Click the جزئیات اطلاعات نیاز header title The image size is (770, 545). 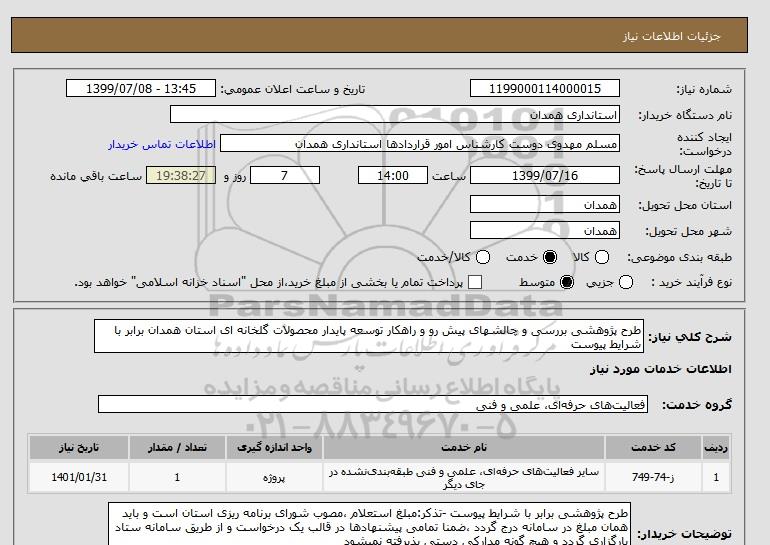tap(671, 36)
